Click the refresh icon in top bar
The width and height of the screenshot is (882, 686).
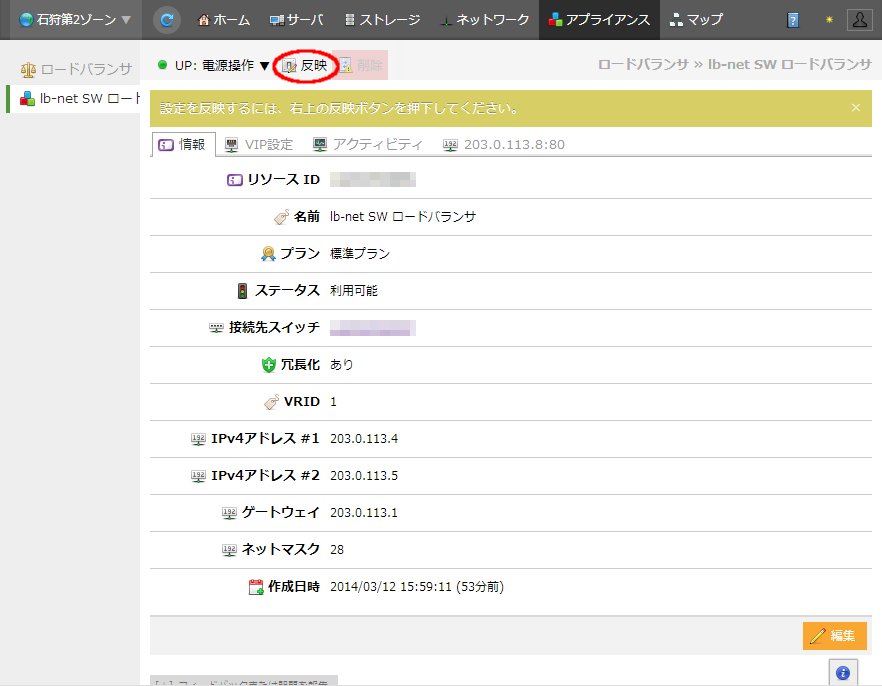coord(167,19)
